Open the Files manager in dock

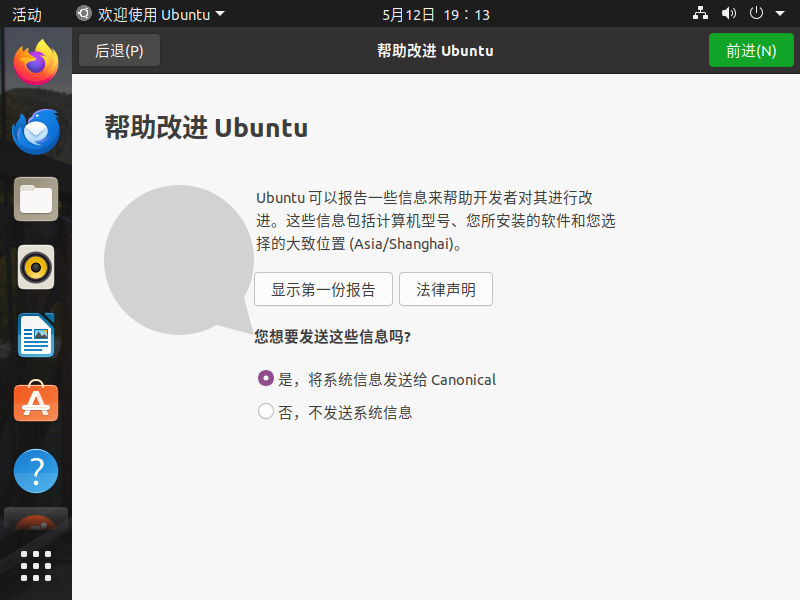tap(36, 199)
